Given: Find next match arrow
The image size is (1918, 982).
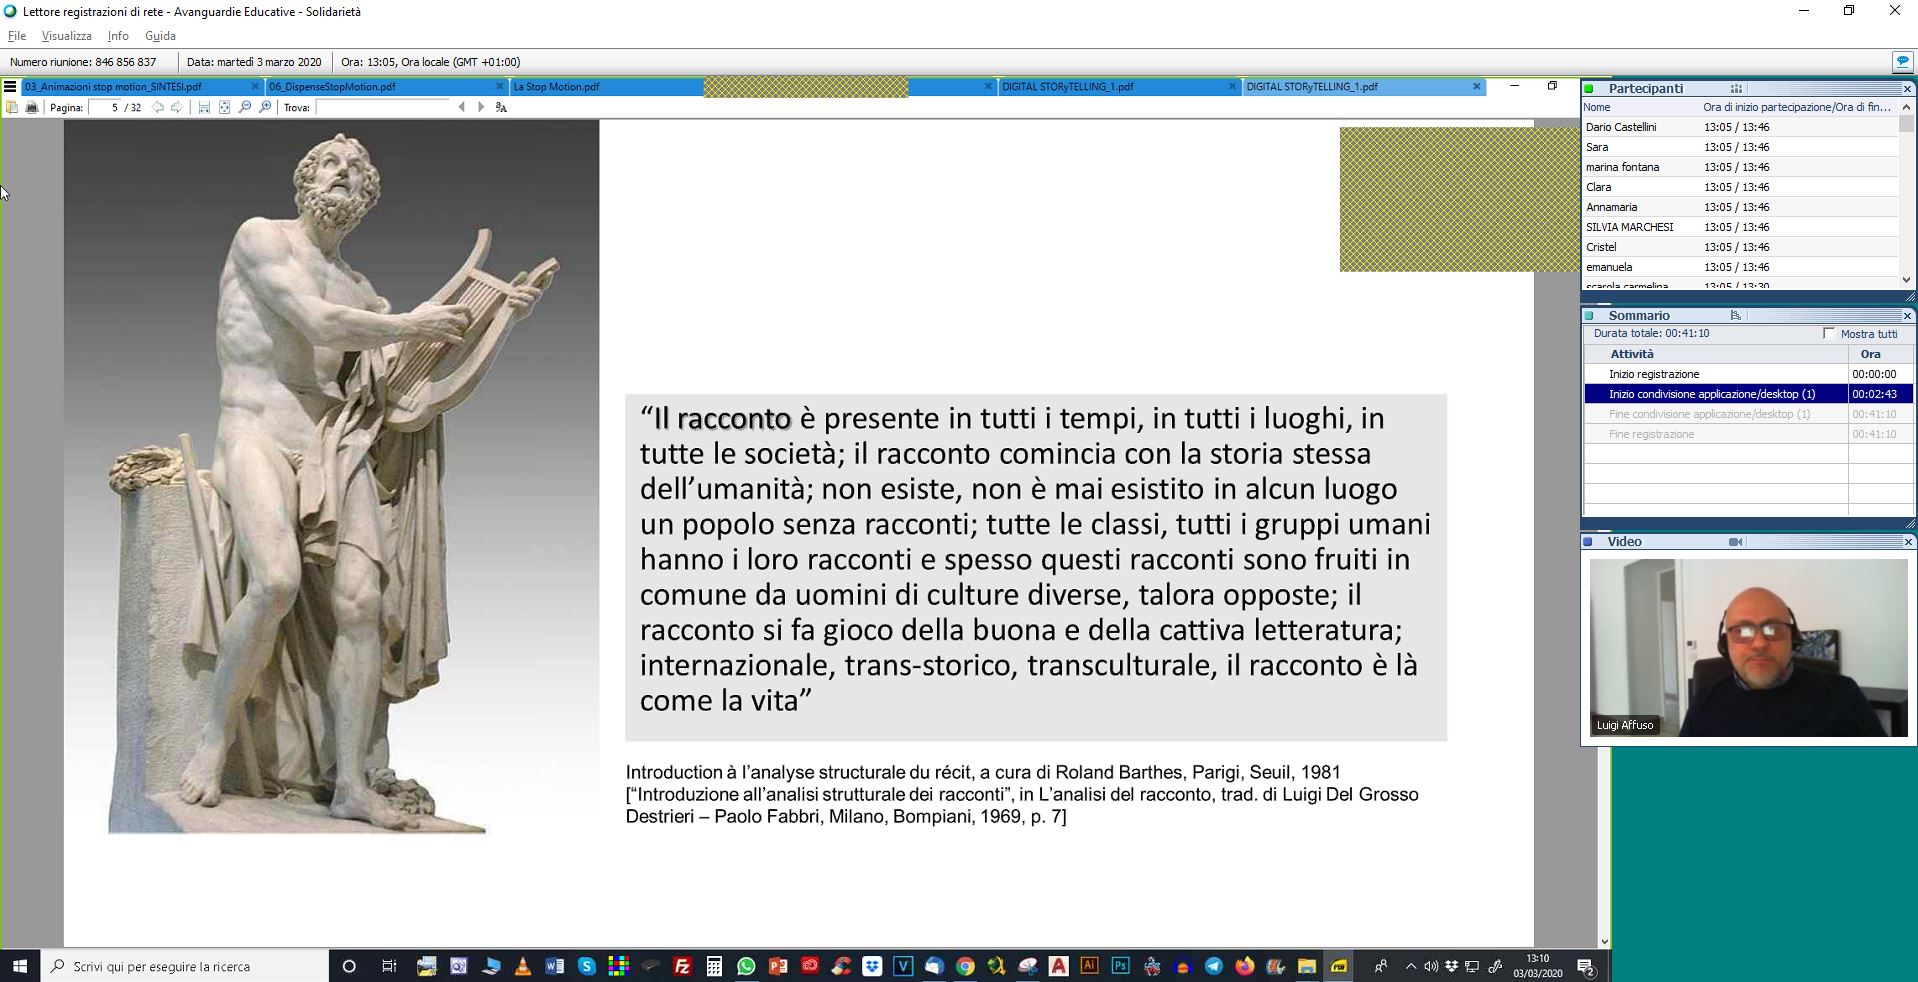Looking at the screenshot, I should (x=481, y=107).
